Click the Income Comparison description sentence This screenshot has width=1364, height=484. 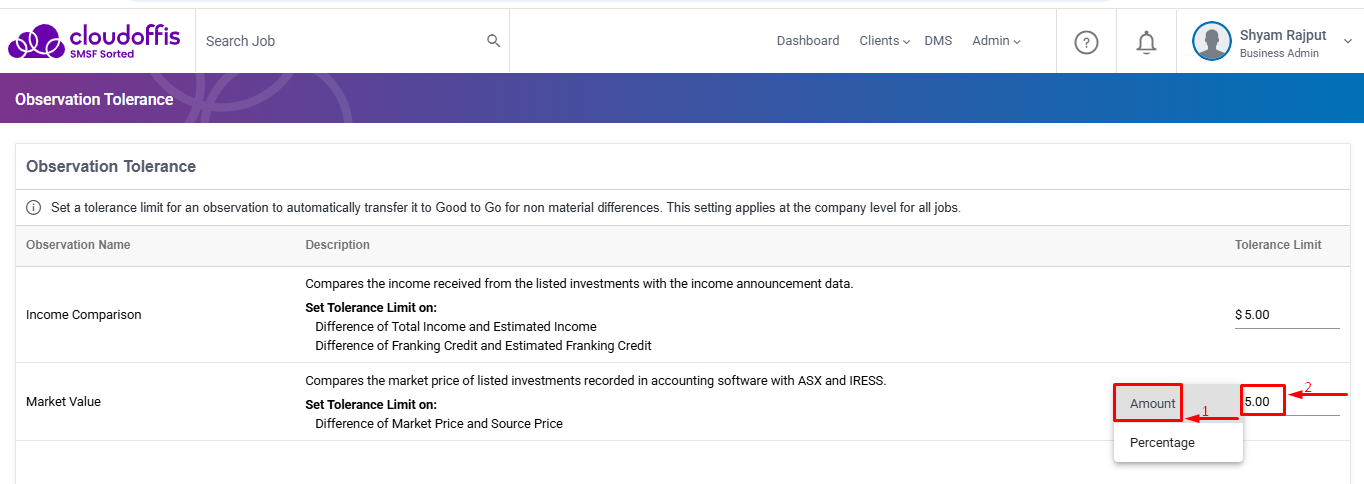tap(579, 284)
